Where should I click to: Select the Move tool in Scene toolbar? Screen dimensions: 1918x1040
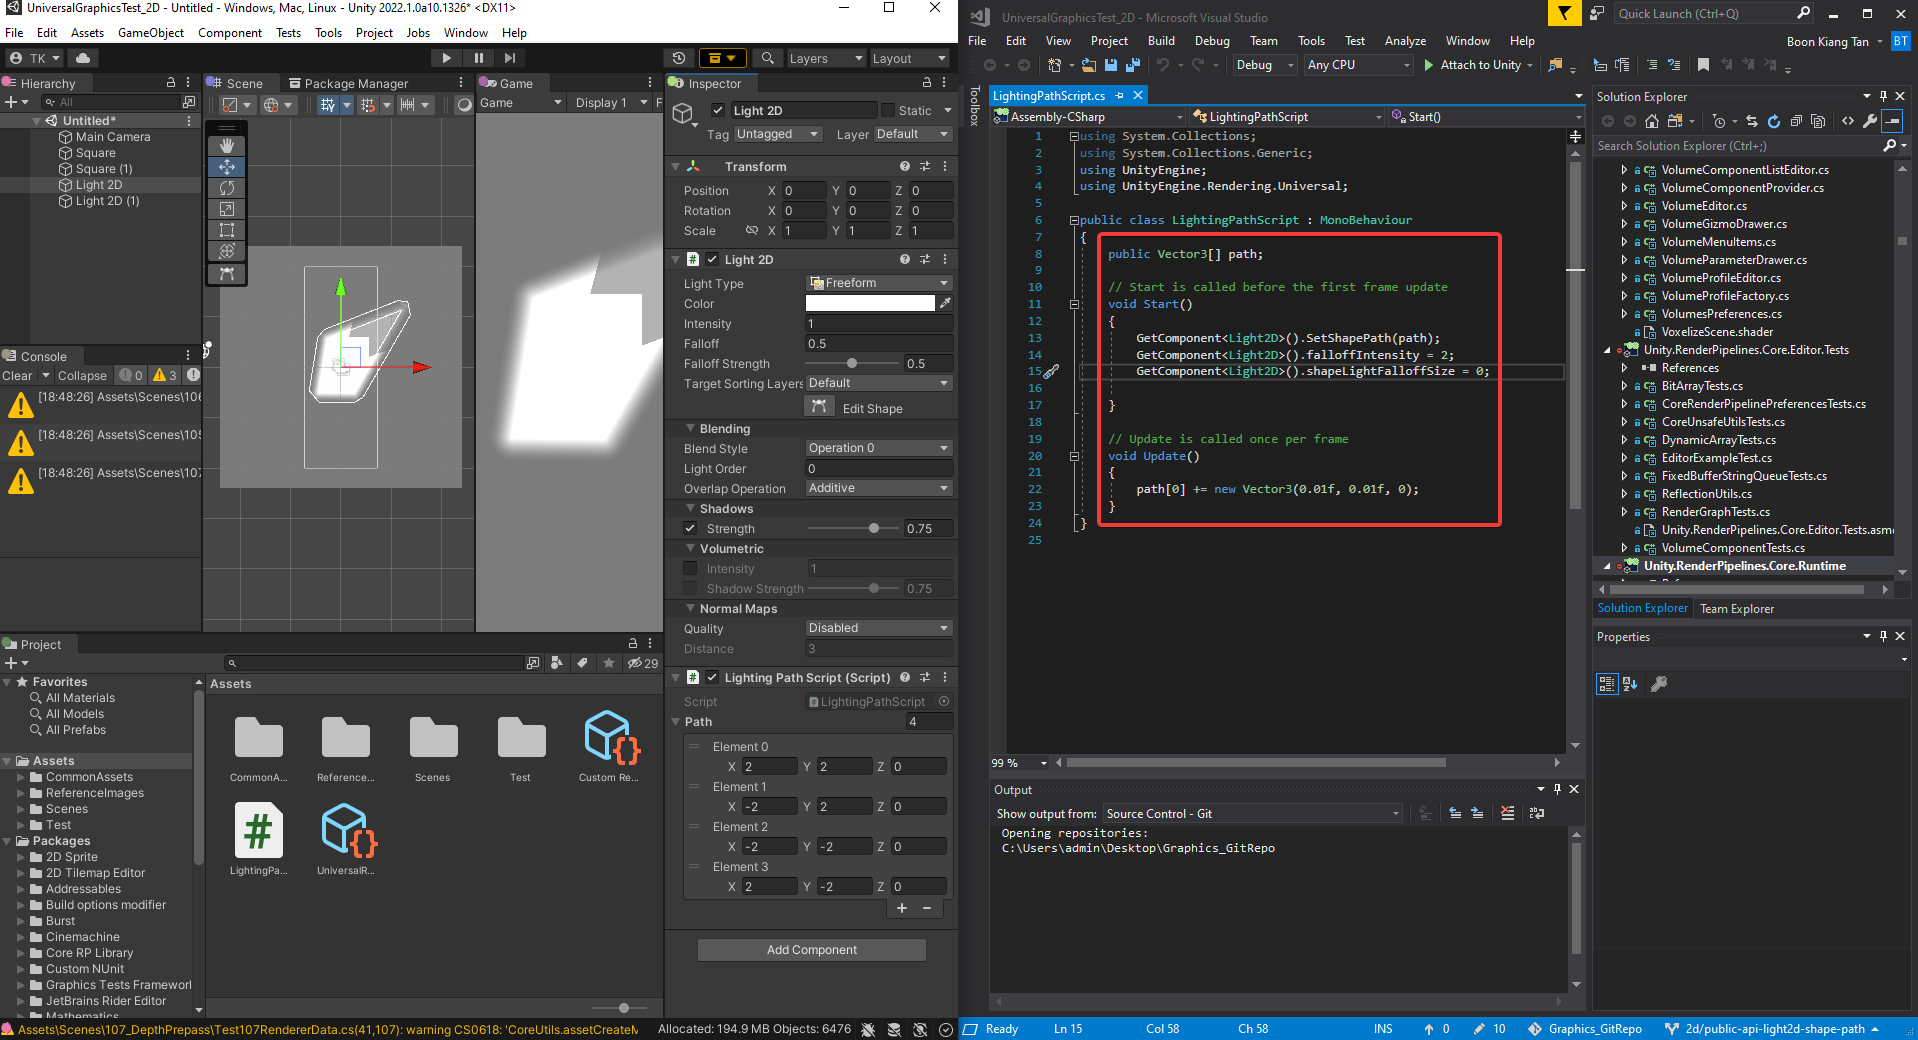point(227,167)
